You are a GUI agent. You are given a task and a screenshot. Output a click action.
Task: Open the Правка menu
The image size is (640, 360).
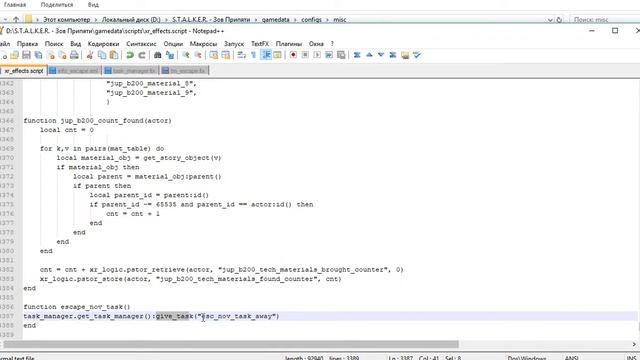(27, 44)
